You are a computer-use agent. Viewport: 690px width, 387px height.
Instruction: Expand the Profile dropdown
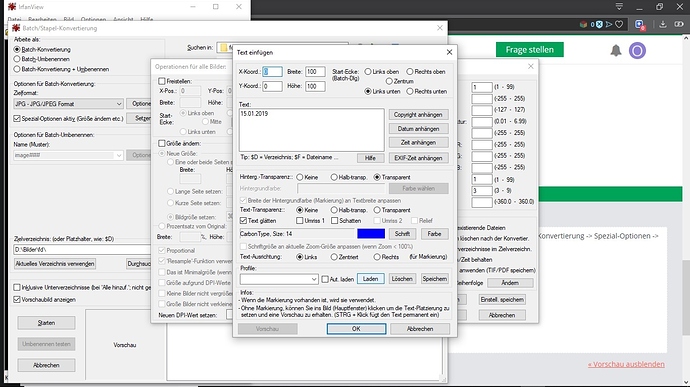click(x=279, y=279)
